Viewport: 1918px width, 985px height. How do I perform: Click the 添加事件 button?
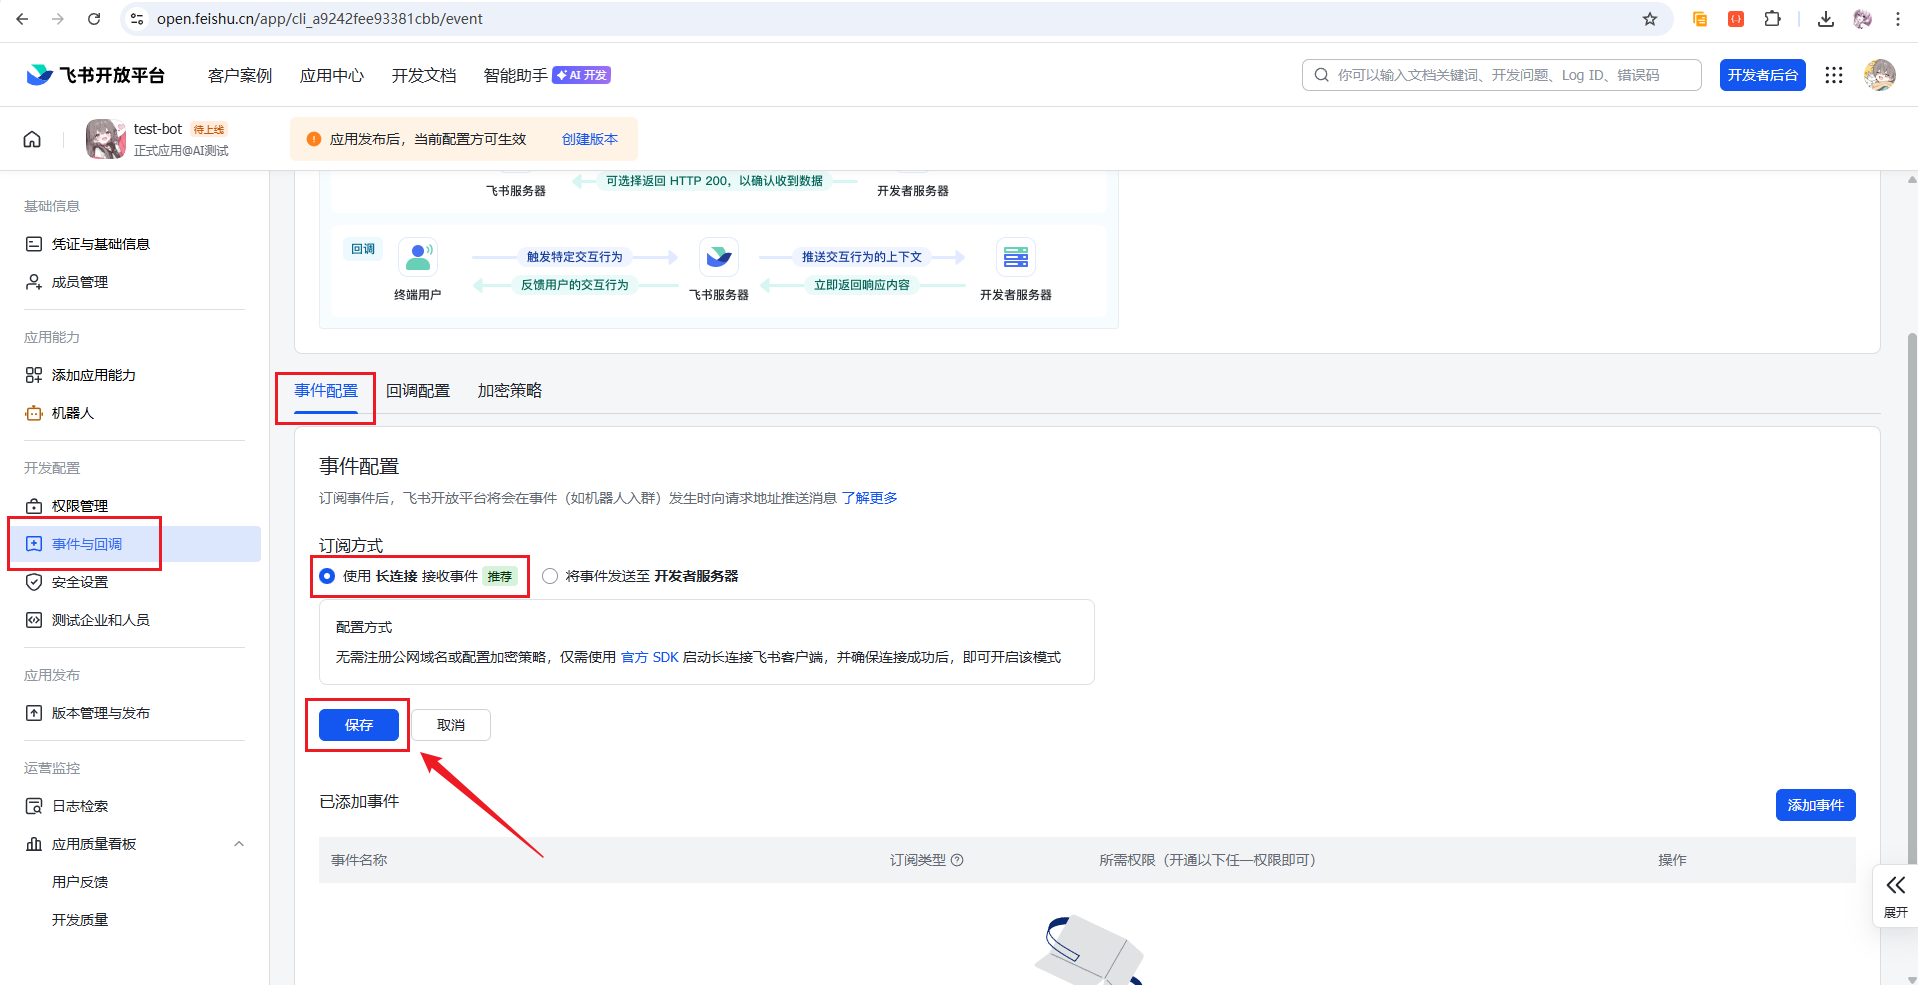coord(1815,805)
